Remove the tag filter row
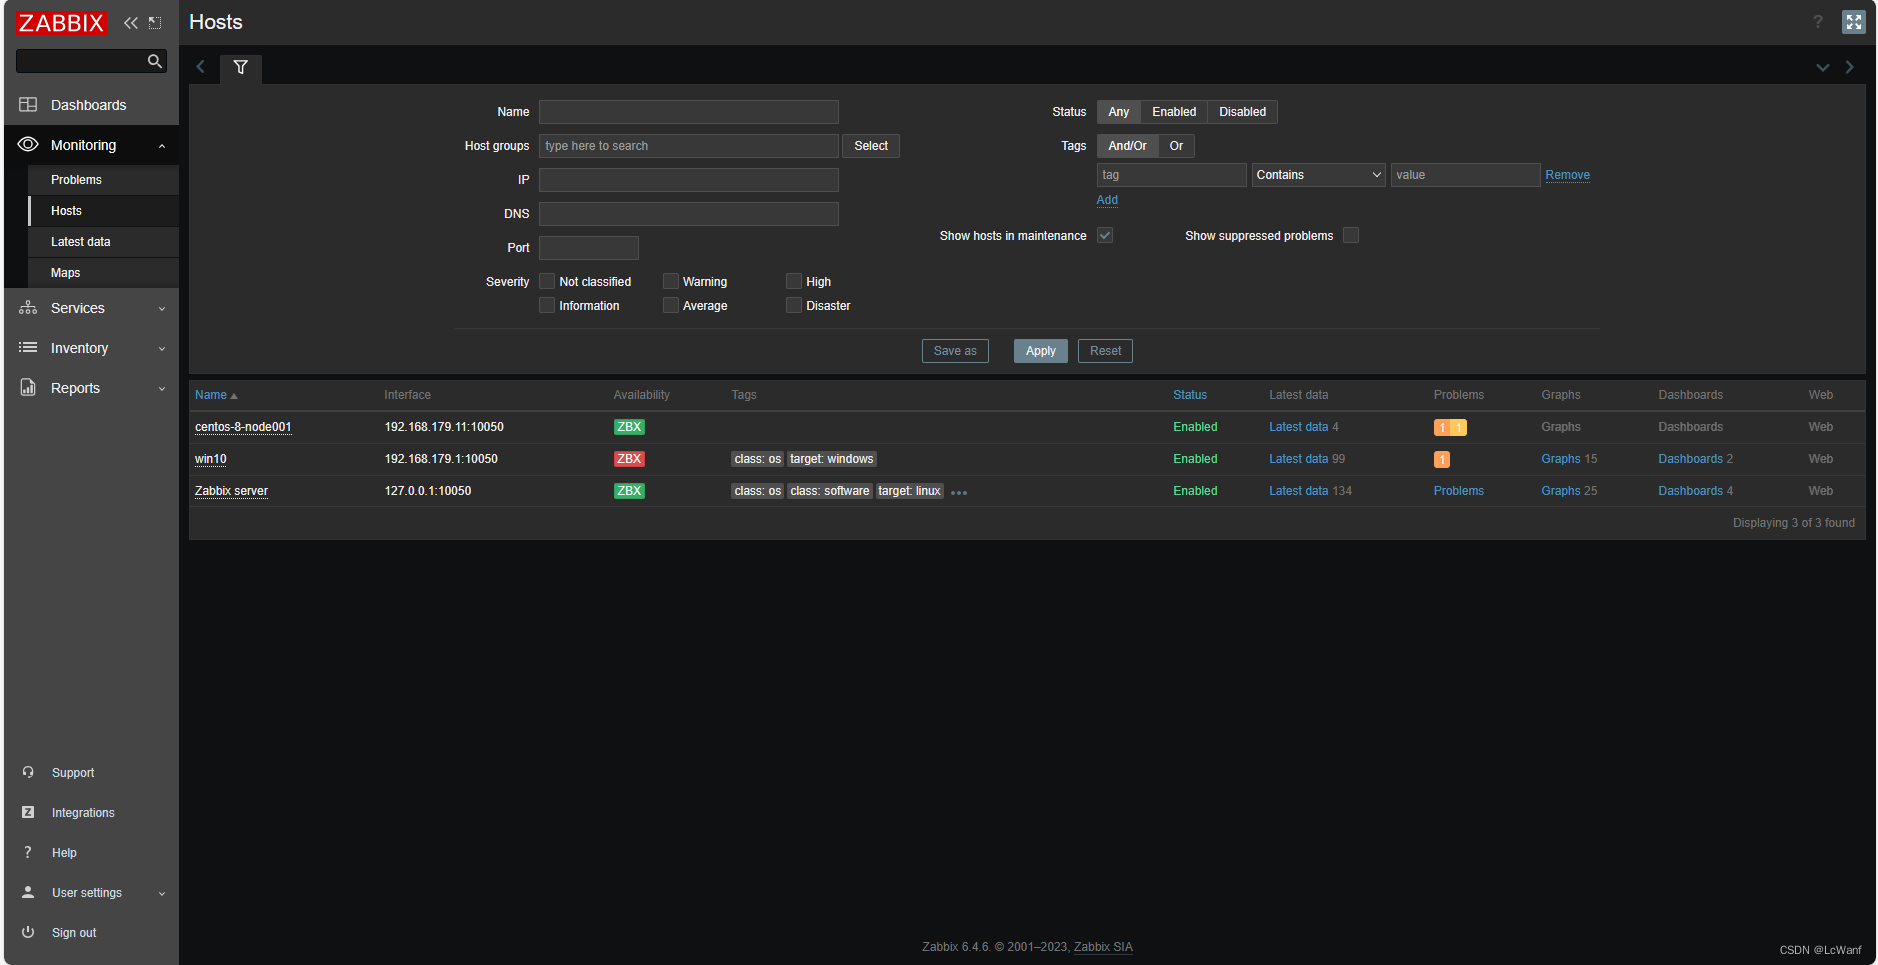 (1567, 175)
